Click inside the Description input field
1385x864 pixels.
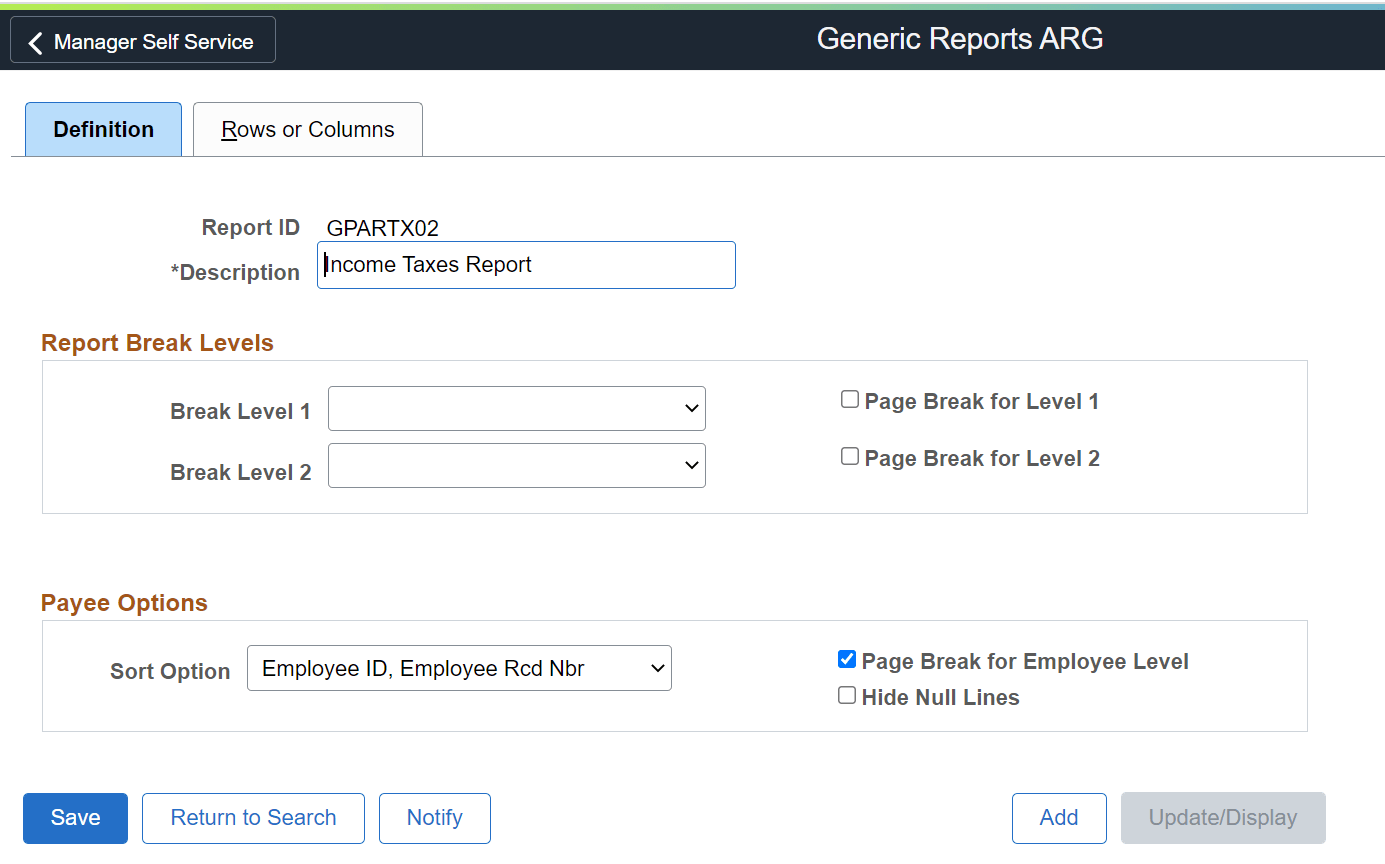[526, 265]
